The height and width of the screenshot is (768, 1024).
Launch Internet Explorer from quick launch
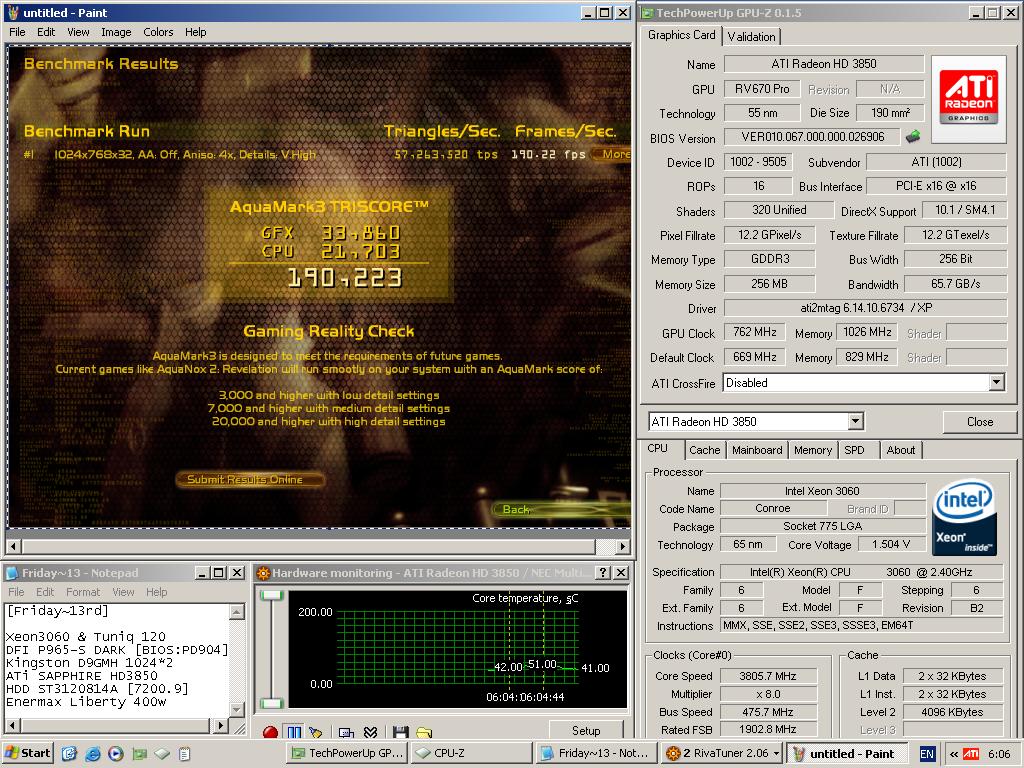(x=93, y=753)
